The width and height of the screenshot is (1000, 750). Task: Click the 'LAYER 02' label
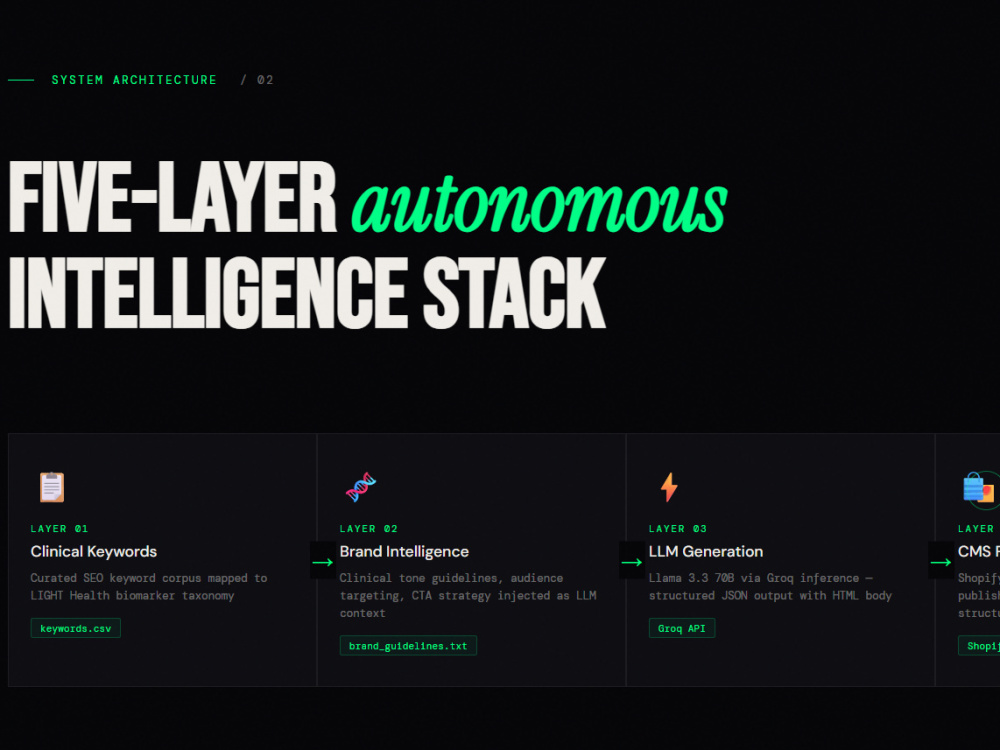[369, 529]
